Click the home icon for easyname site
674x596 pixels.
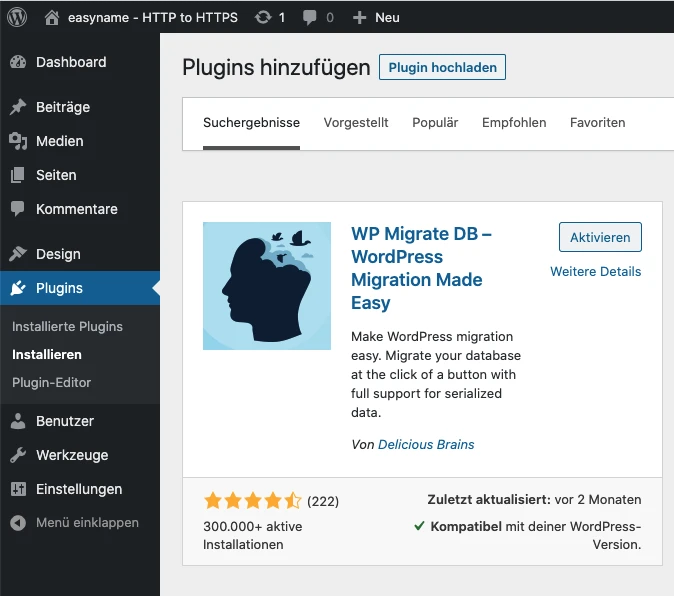click(x=53, y=17)
